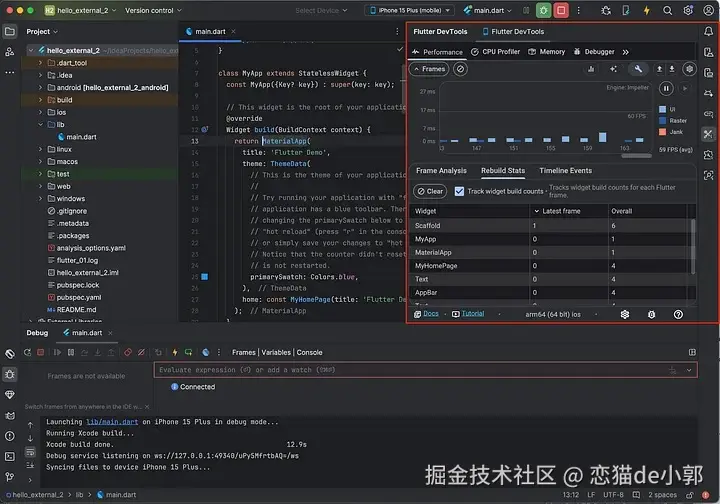
Task: Click the Clear button in Rebuild Stats
Action: (430, 191)
